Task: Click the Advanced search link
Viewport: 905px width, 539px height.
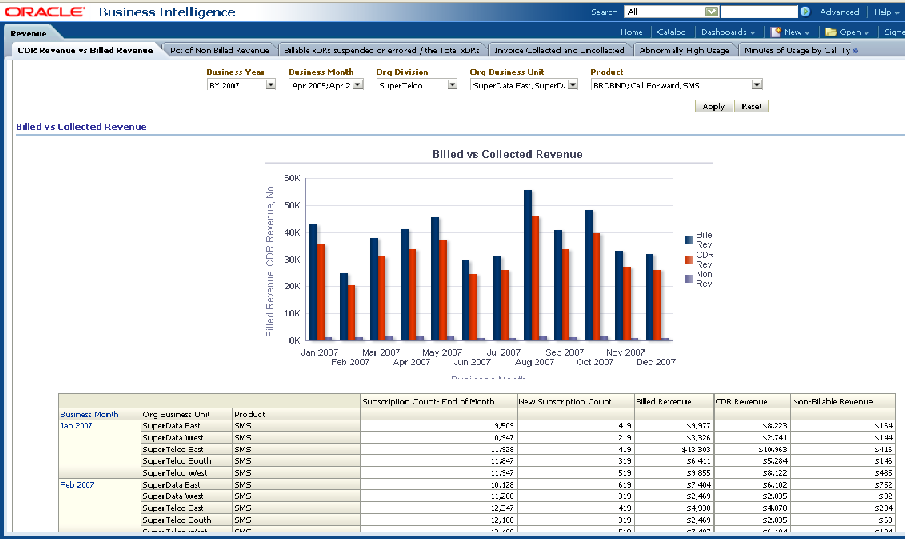Action: [839, 12]
